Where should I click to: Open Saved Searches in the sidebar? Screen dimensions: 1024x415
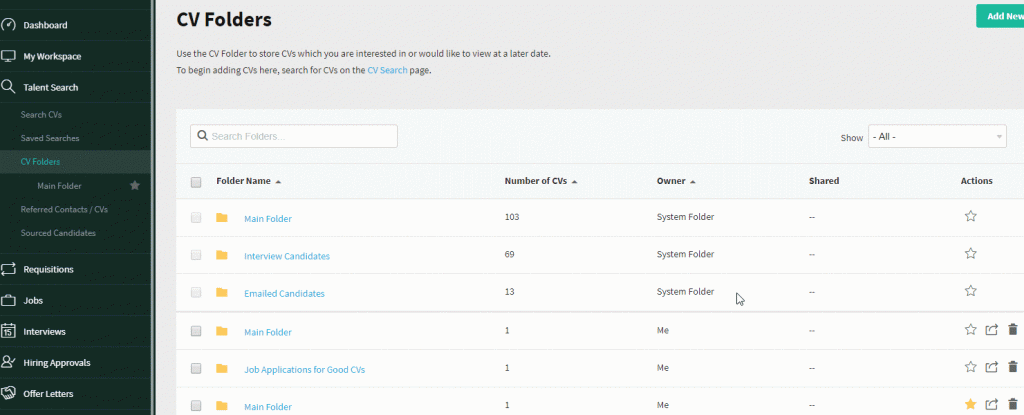50,139
